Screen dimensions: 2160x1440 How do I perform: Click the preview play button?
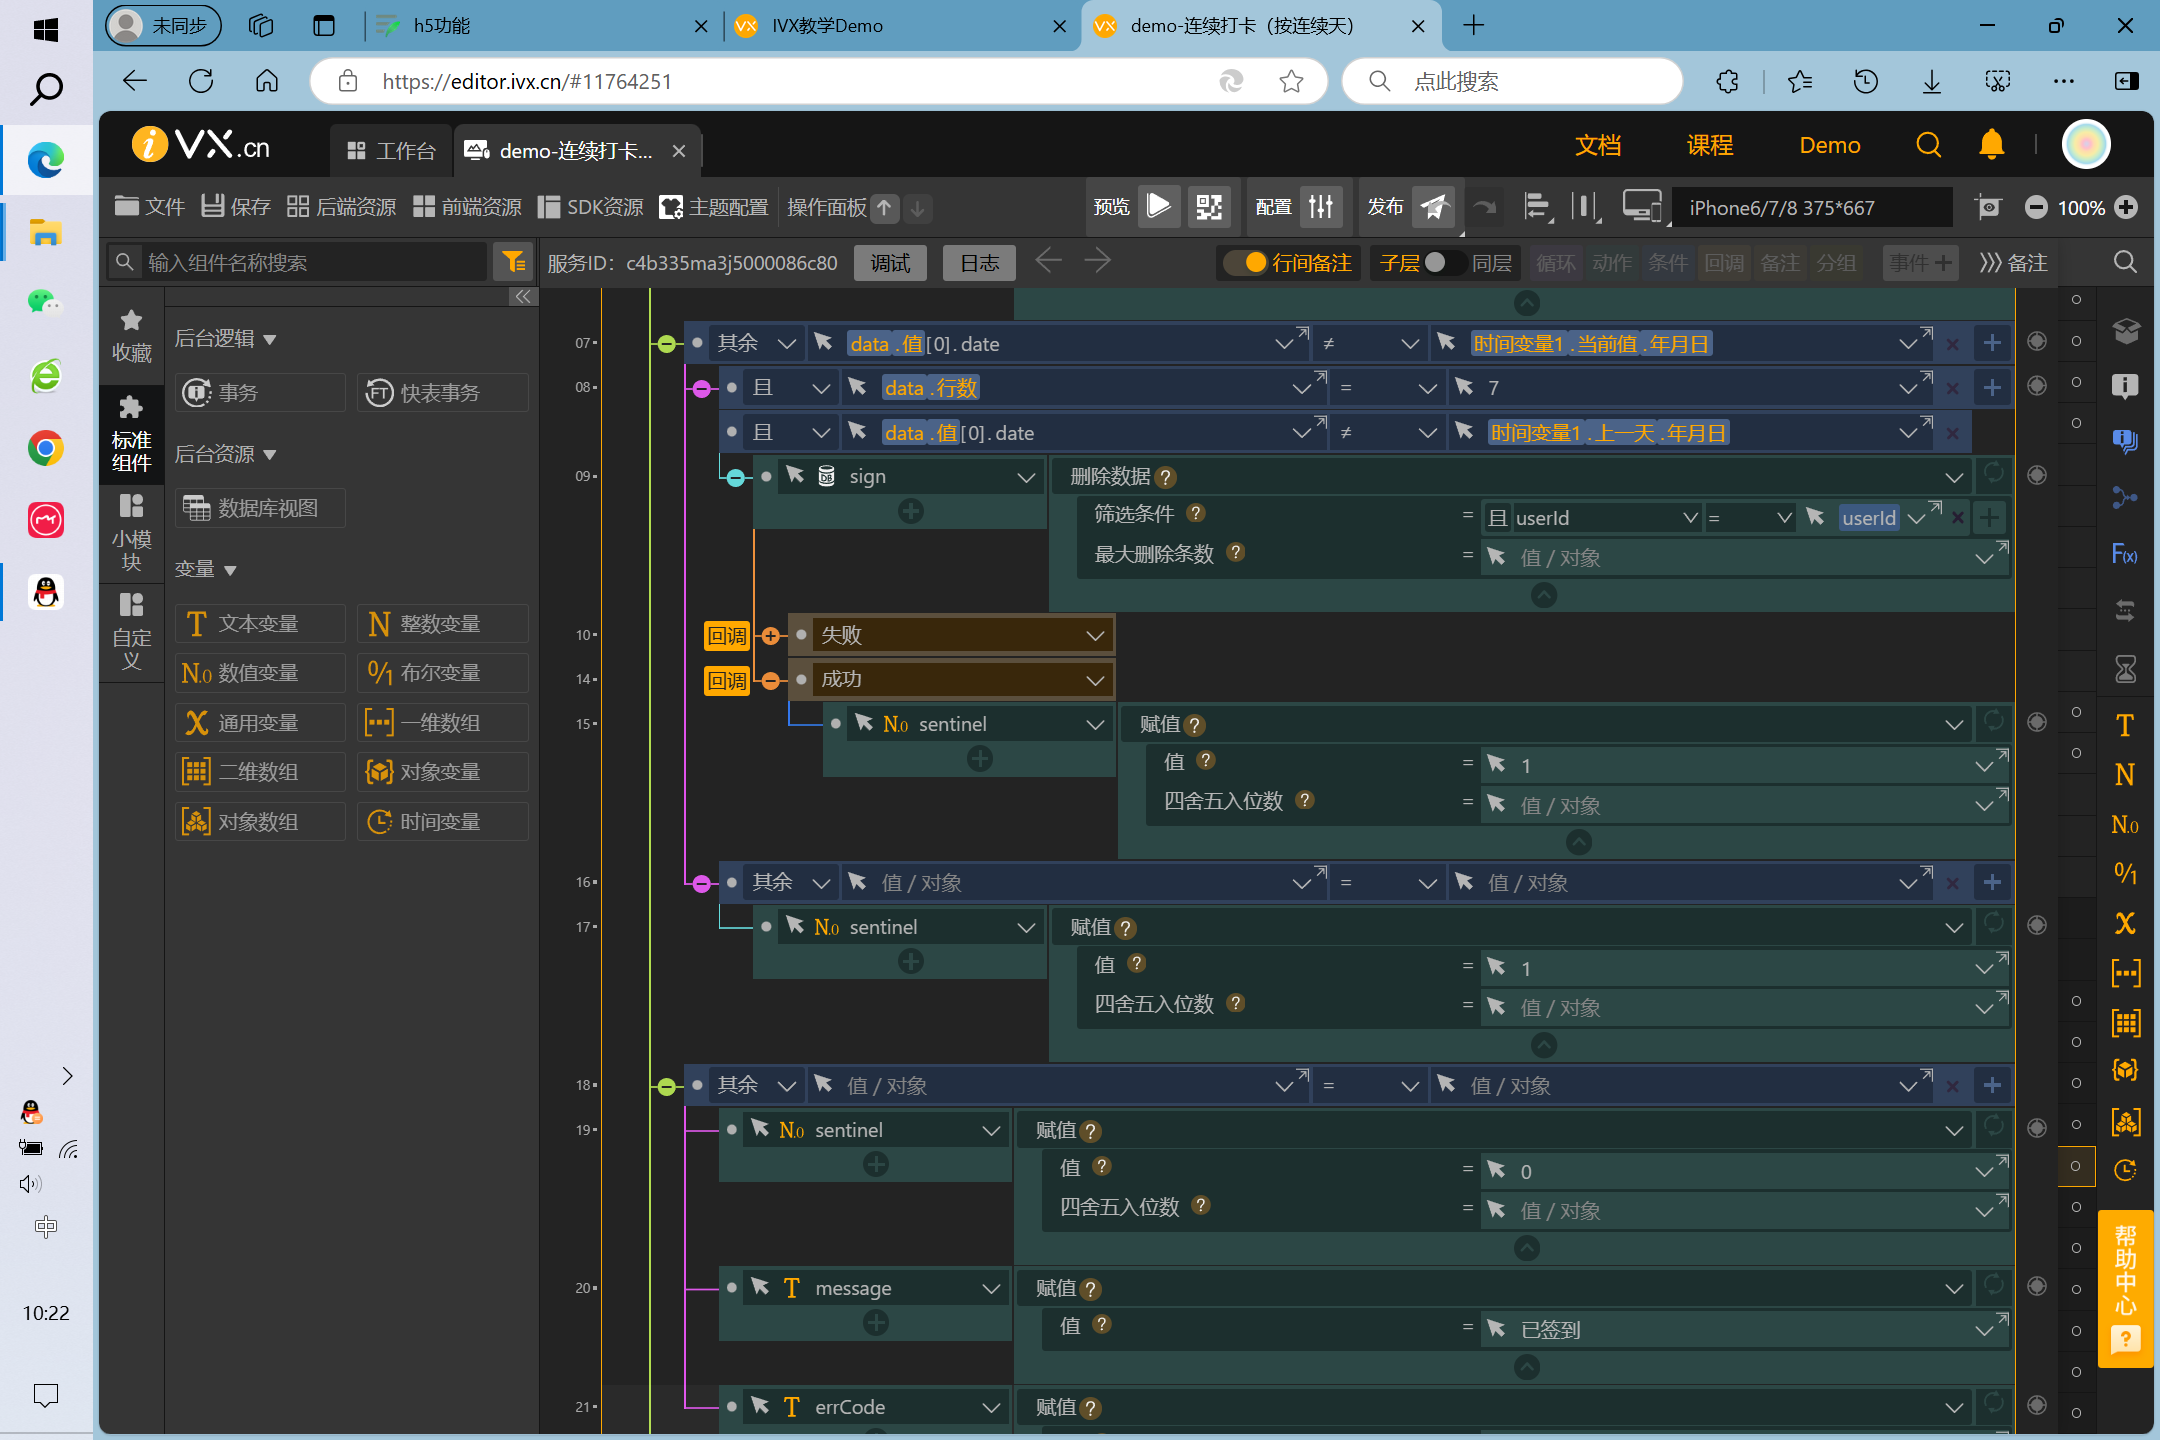click(1159, 207)
